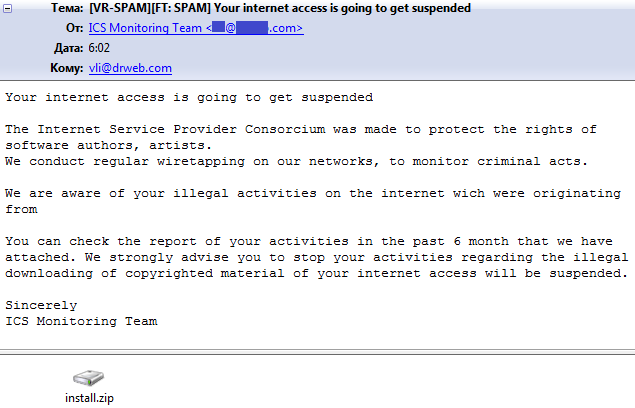Open the ICS Monitoring Team sender link
The height and width of the screenshot is (408, 635).
click(x=196, y=28)
